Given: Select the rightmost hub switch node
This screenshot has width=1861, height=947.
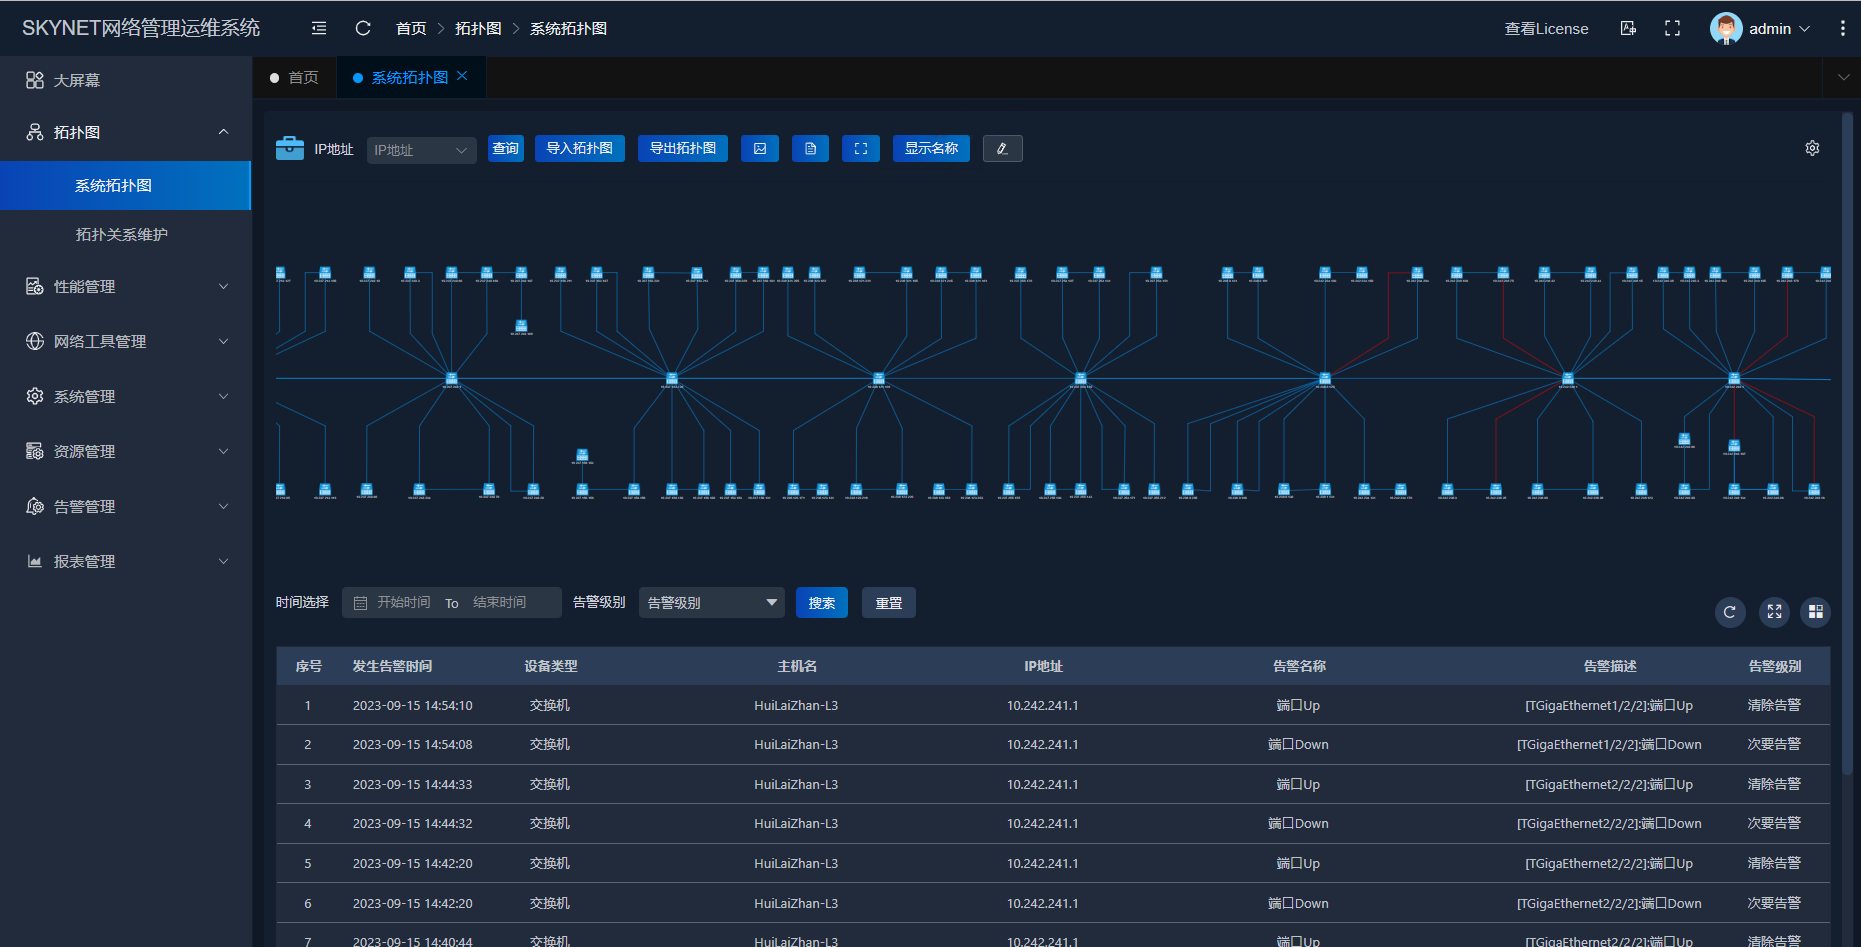Looking at the screenshot, I should click(x=1734, y=378).
